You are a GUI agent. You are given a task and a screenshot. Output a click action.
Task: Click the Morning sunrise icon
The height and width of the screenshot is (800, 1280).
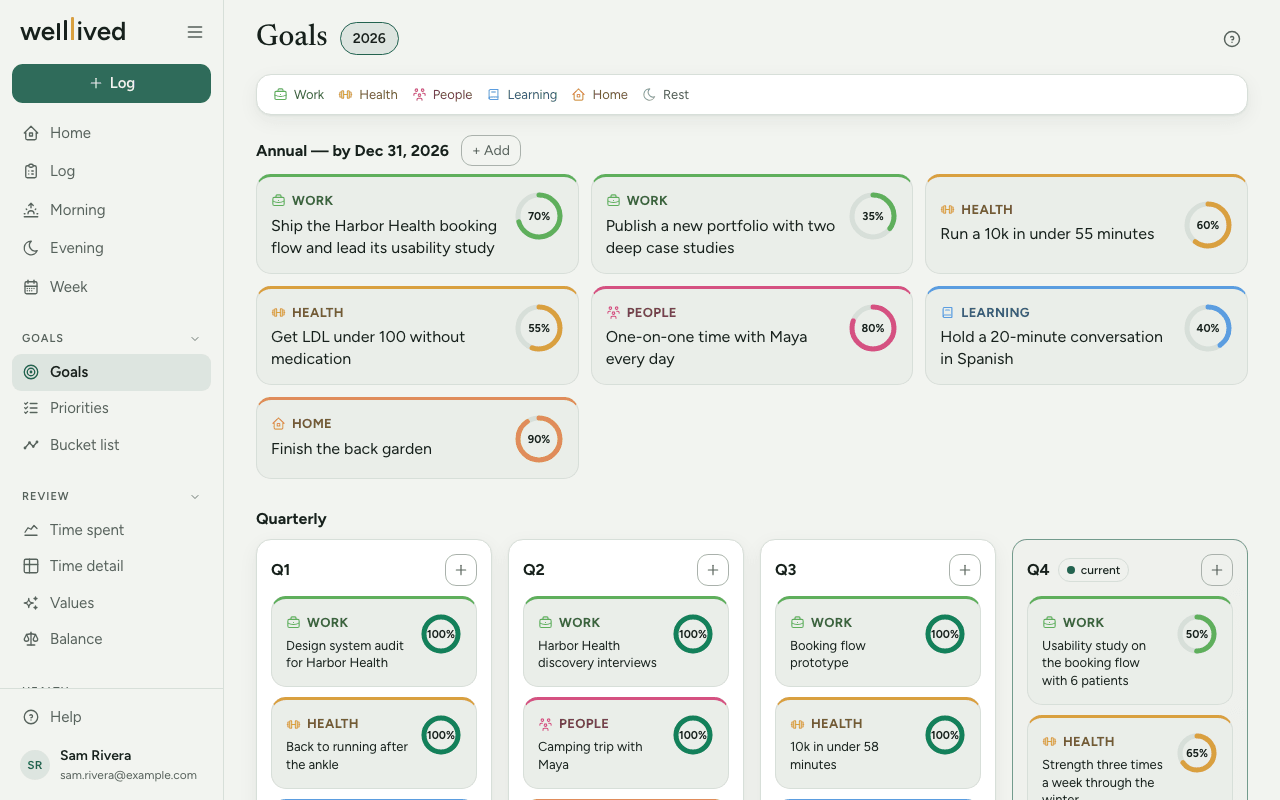pos(31,210)
